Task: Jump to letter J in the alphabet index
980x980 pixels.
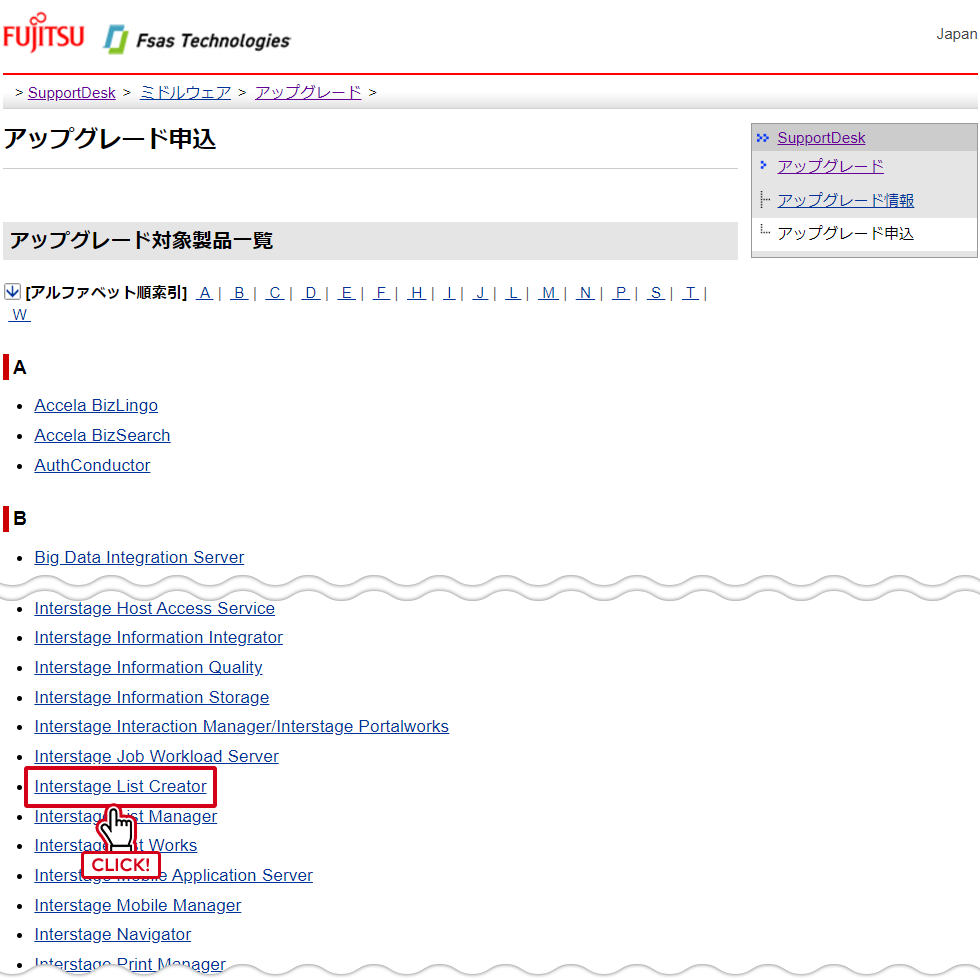Action: pos(480,292)
